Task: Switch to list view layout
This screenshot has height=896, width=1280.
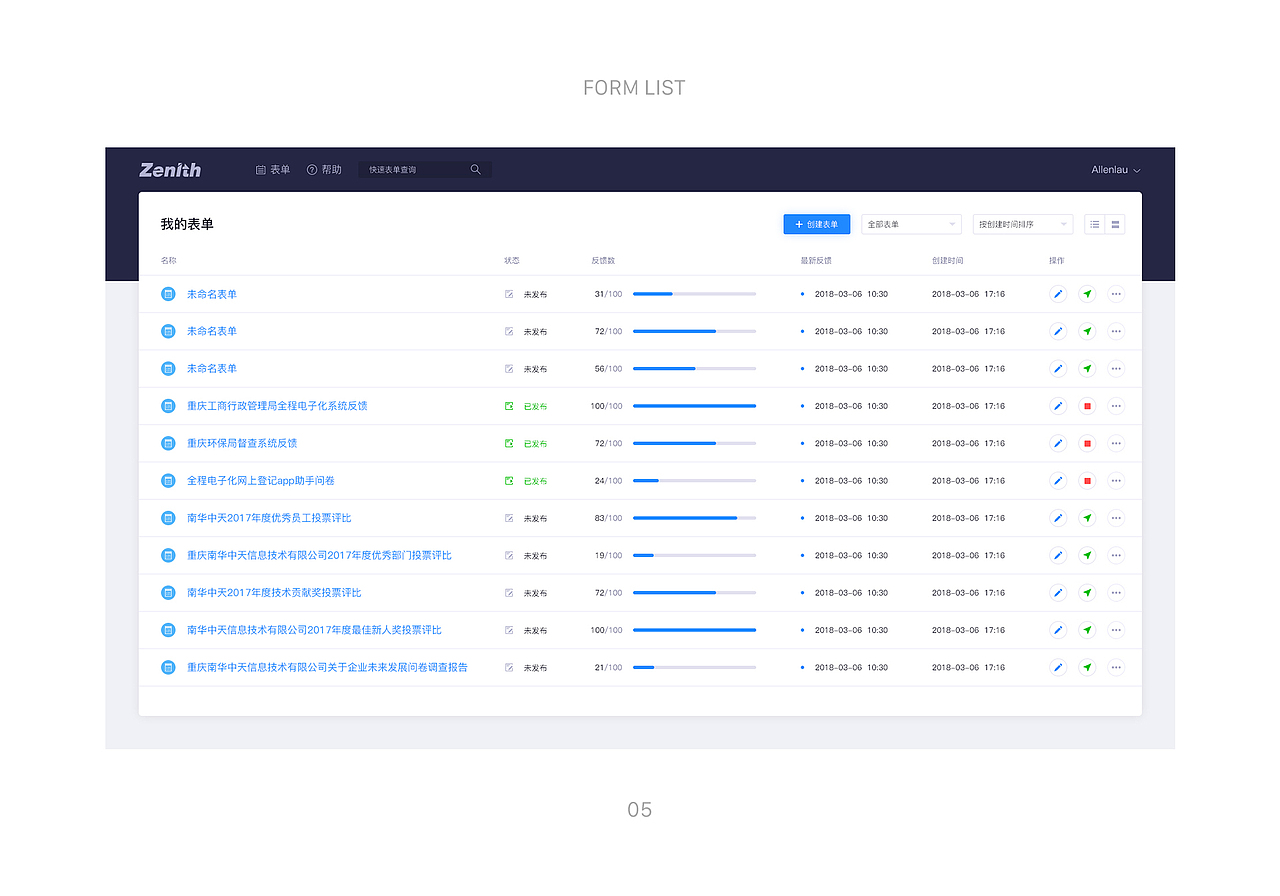Action: click(1095, 224)
